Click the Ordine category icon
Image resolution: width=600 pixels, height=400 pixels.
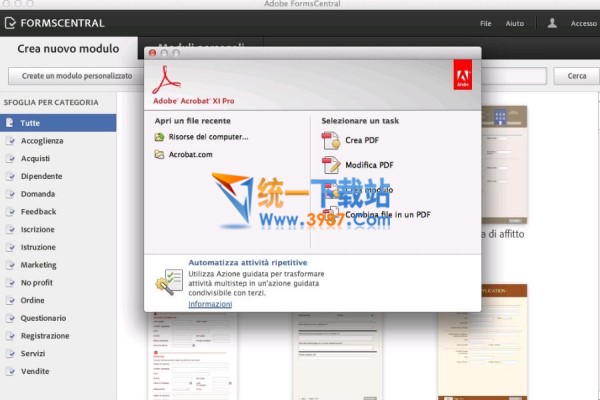(10, 300)
